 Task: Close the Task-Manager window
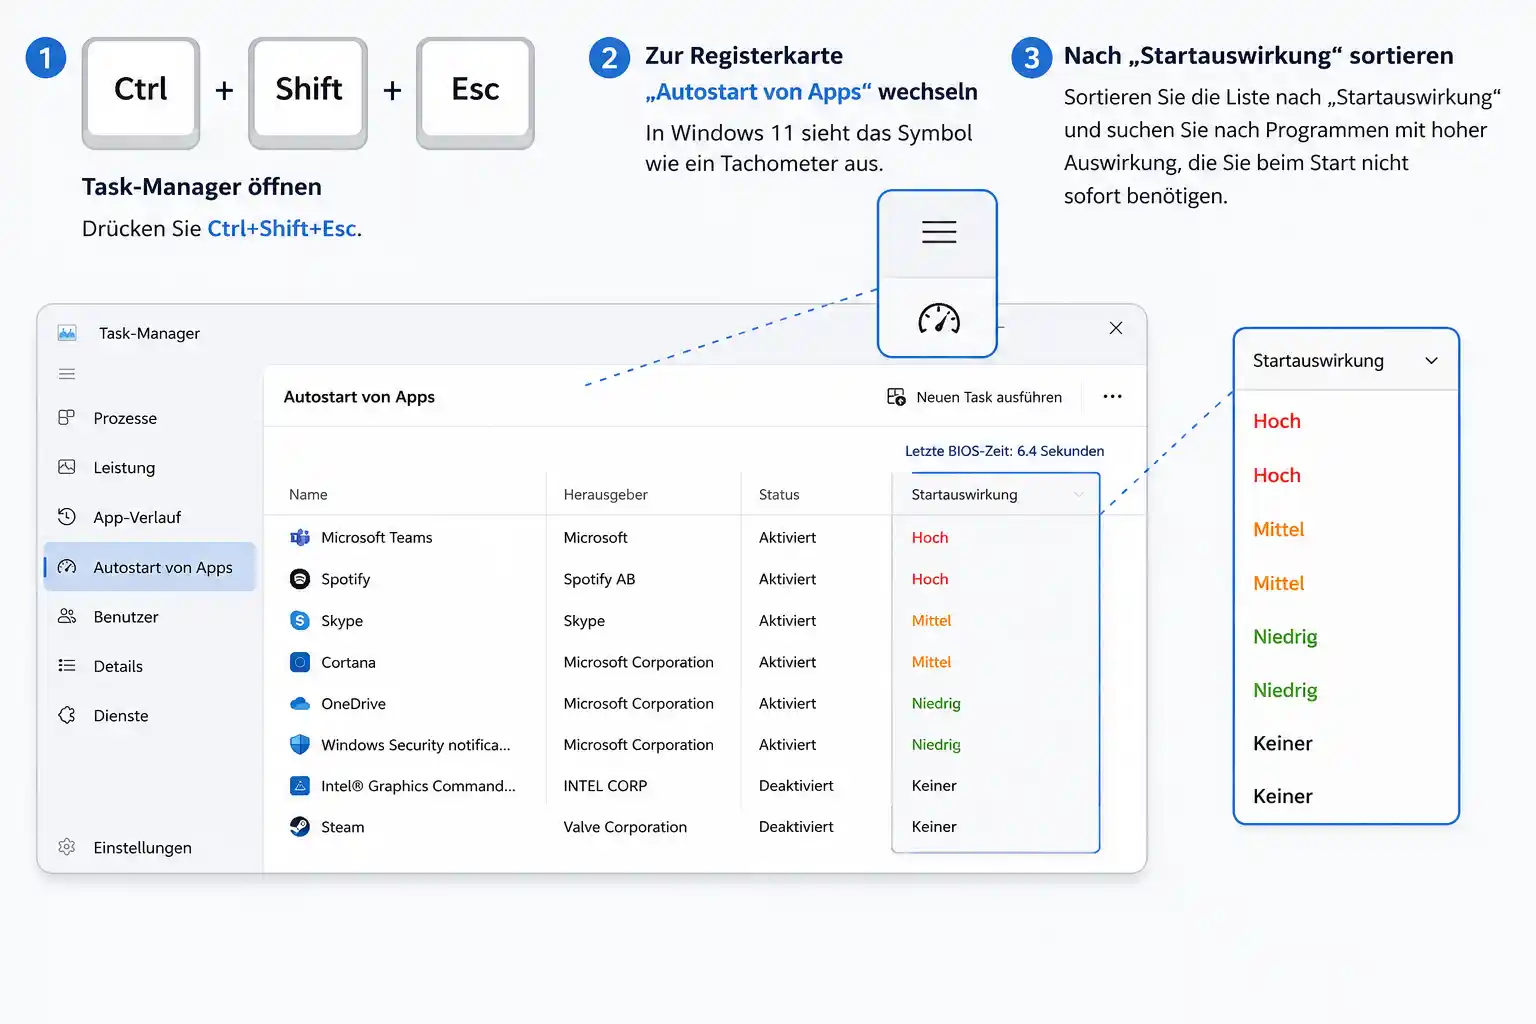click(x=1116, y=328)
